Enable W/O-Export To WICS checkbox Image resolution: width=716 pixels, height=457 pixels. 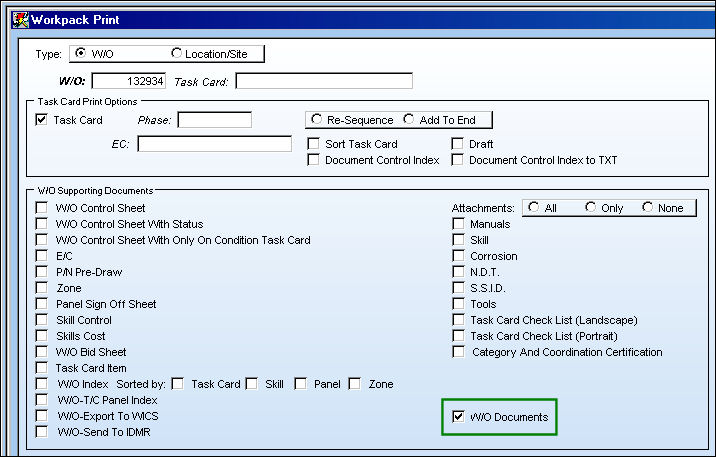(42, 415)
